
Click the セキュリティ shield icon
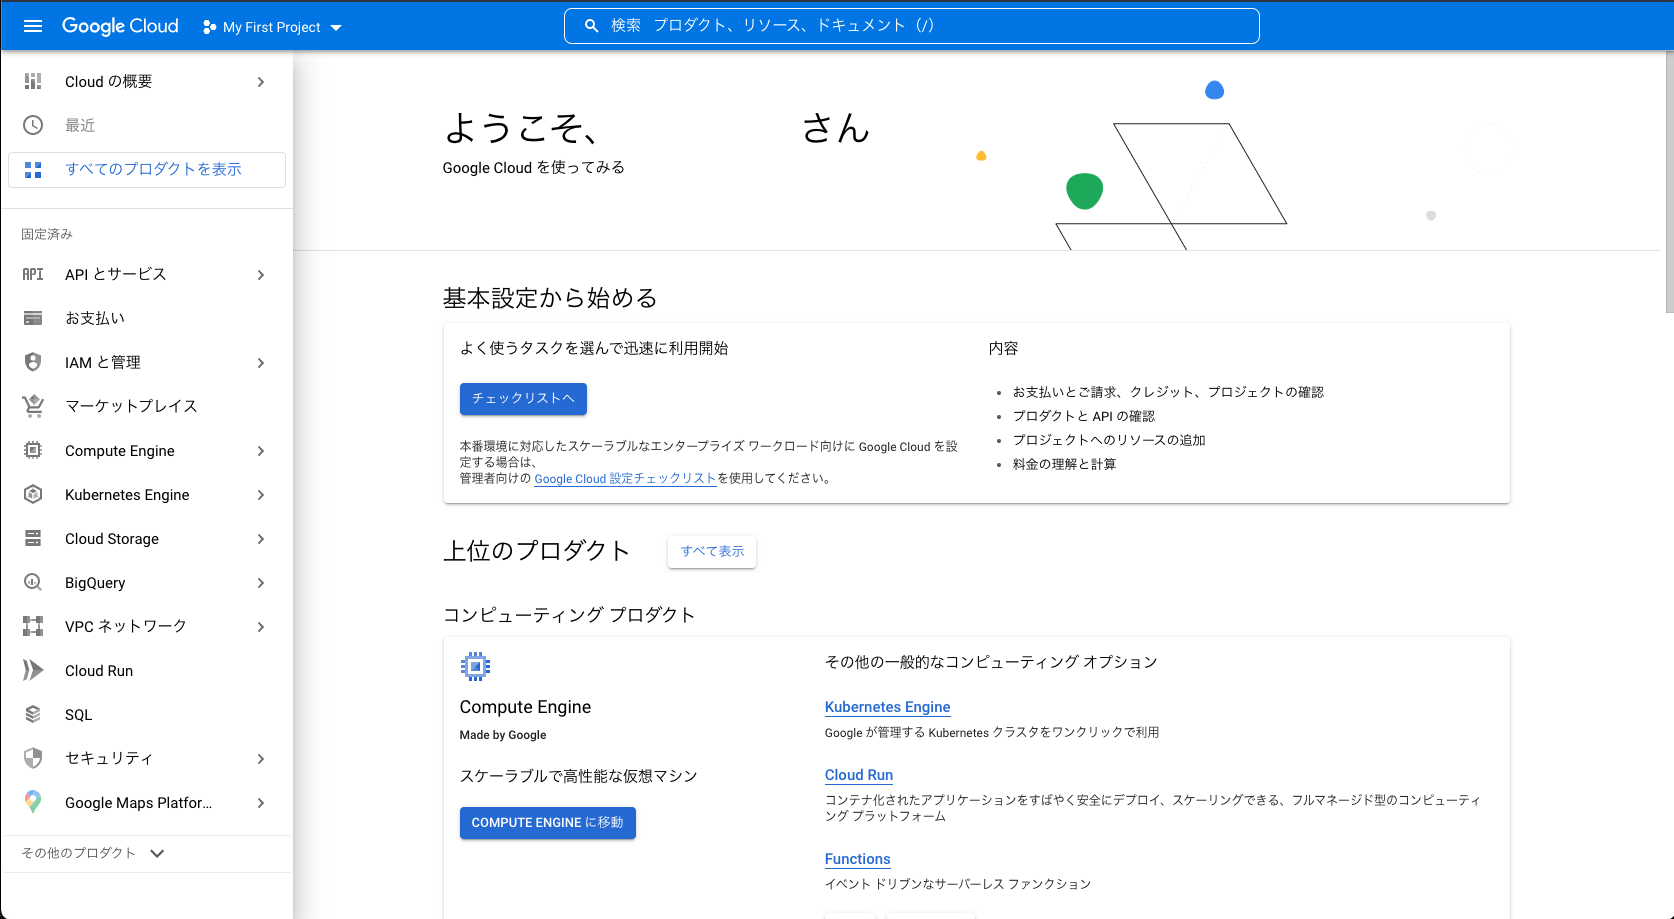[x=33, y=758]
